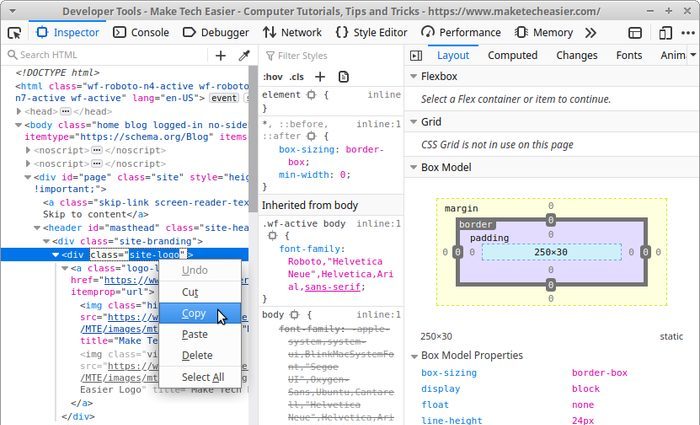Click the min-width: 0 declaration value

pos(342,175)
